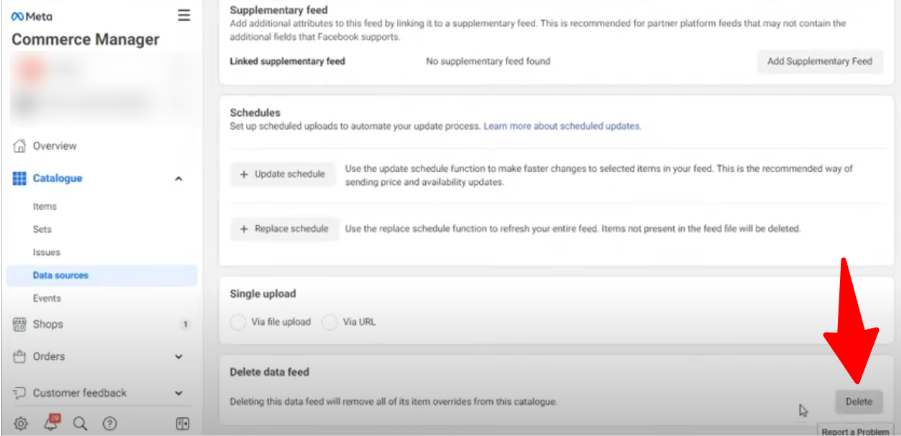The height and width of the screenshot is (436, 901).
Task: View notifications via the bell icon
Action: (x=51, y=423)
